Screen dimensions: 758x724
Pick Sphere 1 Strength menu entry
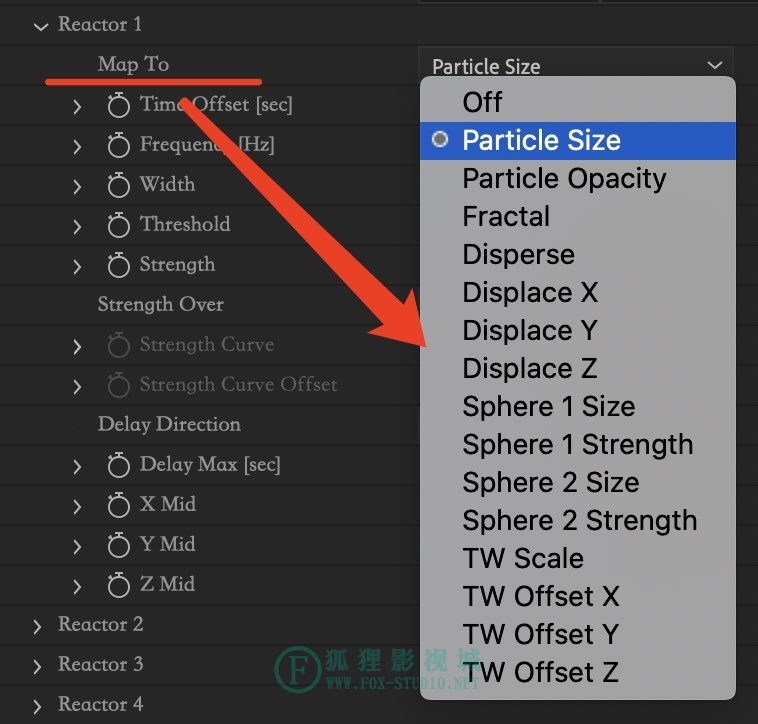click(578, 445)
